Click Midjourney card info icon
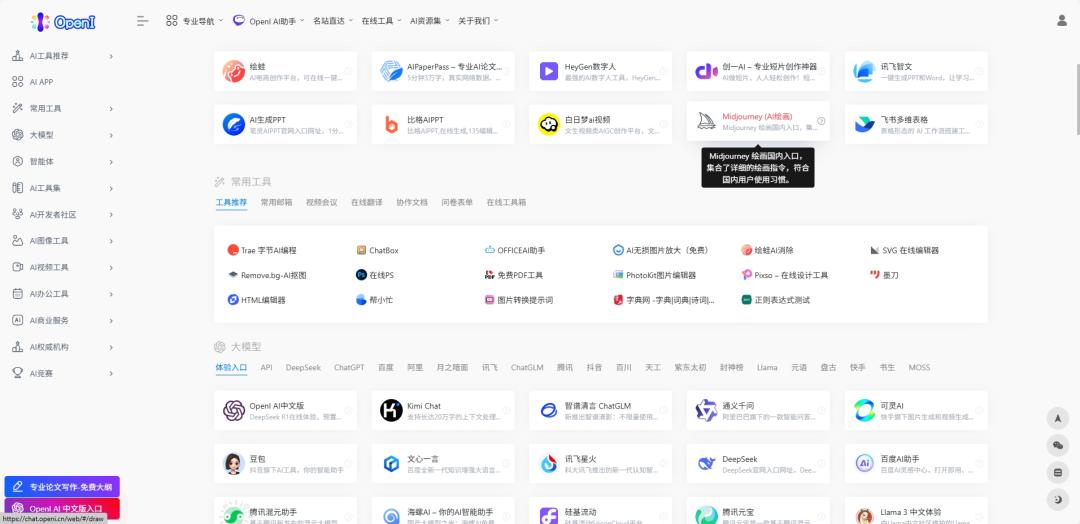The image size is (1080, 524). [x=821, y=121]
